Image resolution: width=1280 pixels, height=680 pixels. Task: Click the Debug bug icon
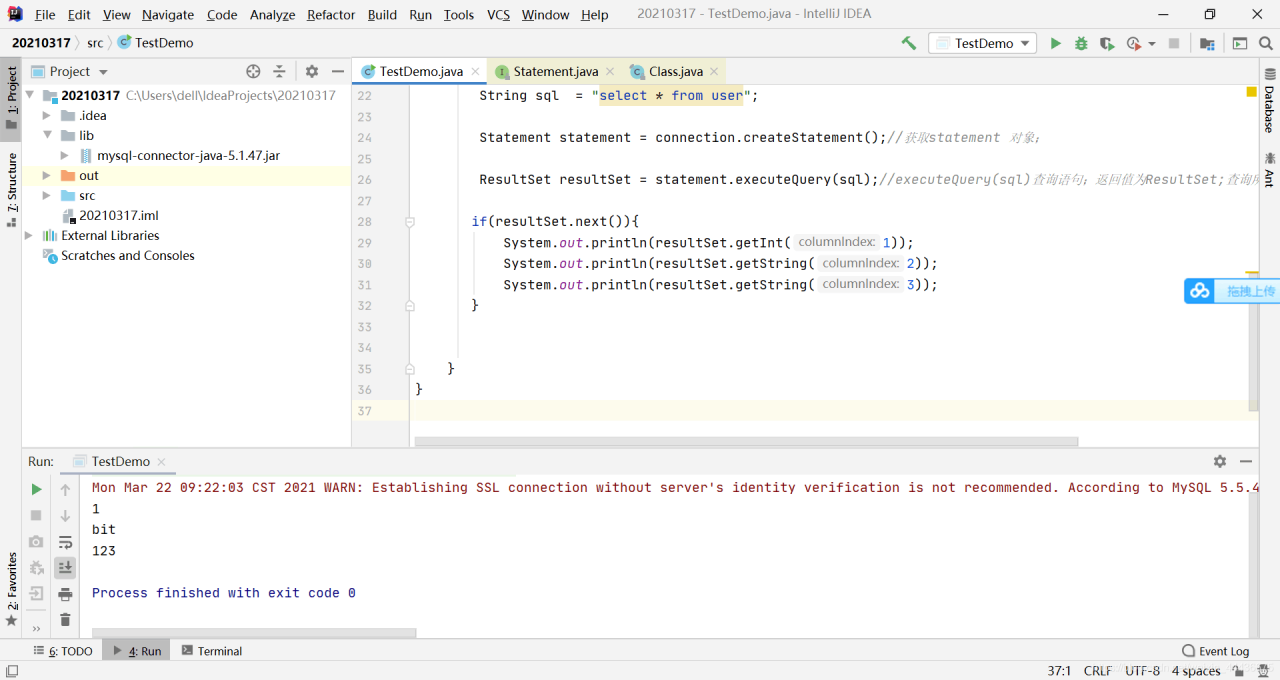1081,43
